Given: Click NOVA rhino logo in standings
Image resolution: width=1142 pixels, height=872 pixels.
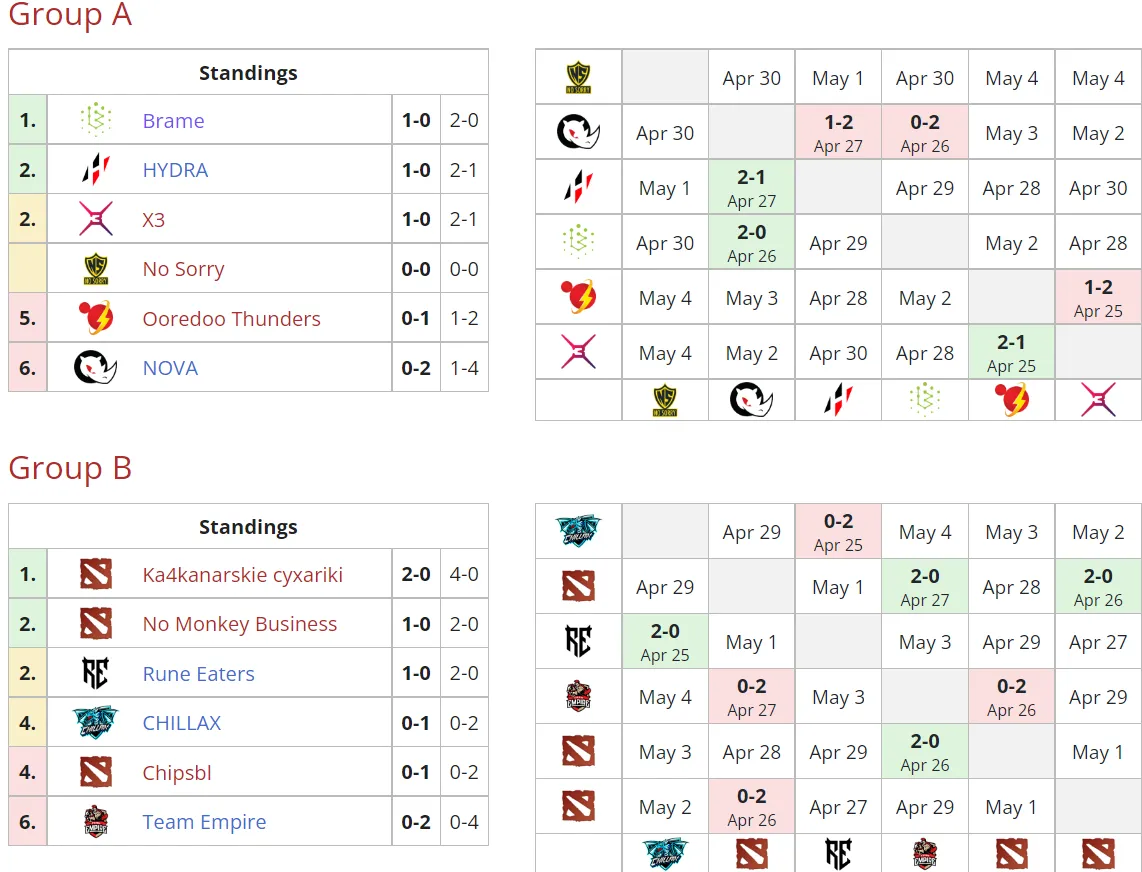Looking at the screenshot, I should (95, 367).
